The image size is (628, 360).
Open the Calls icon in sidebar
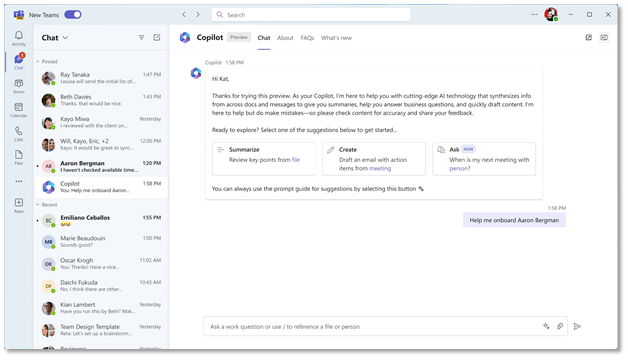(x=18, y=133)
